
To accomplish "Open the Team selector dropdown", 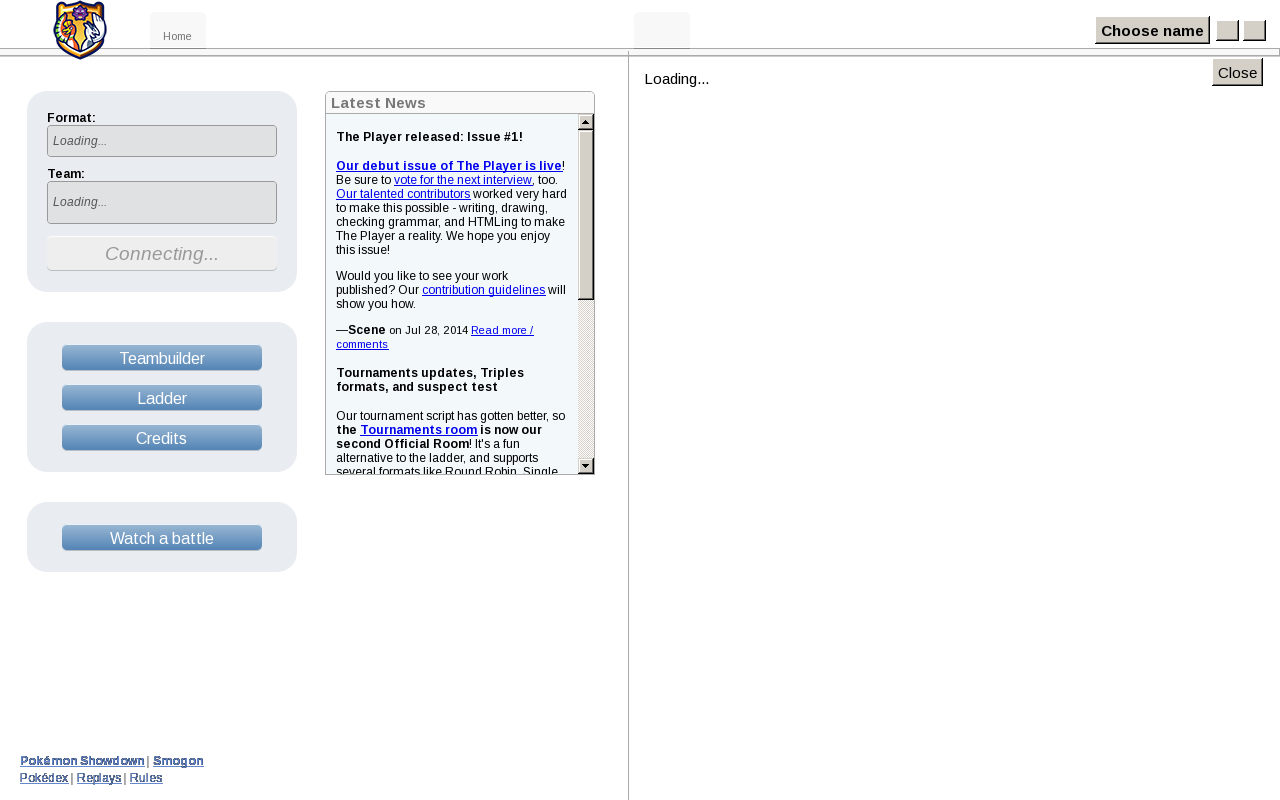I will pyautogui.click(x=162, y=202).
